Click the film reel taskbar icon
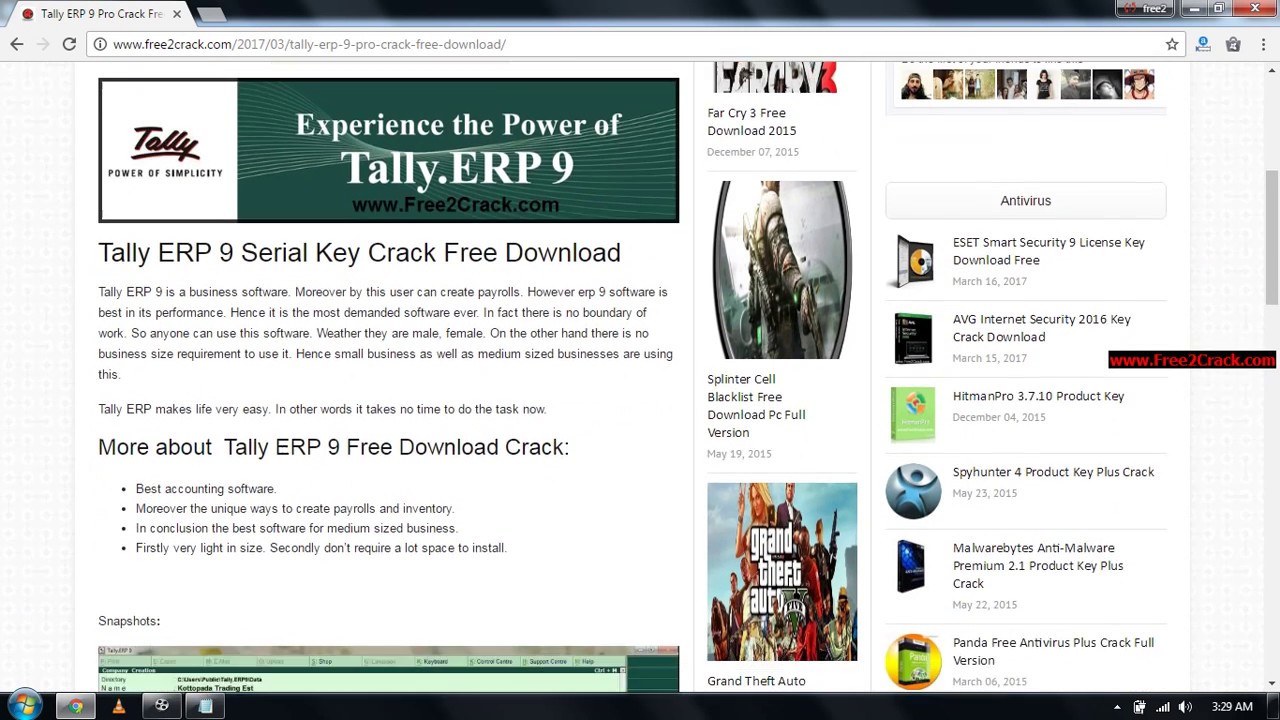 pyautogui.click(x=162, y=706)
